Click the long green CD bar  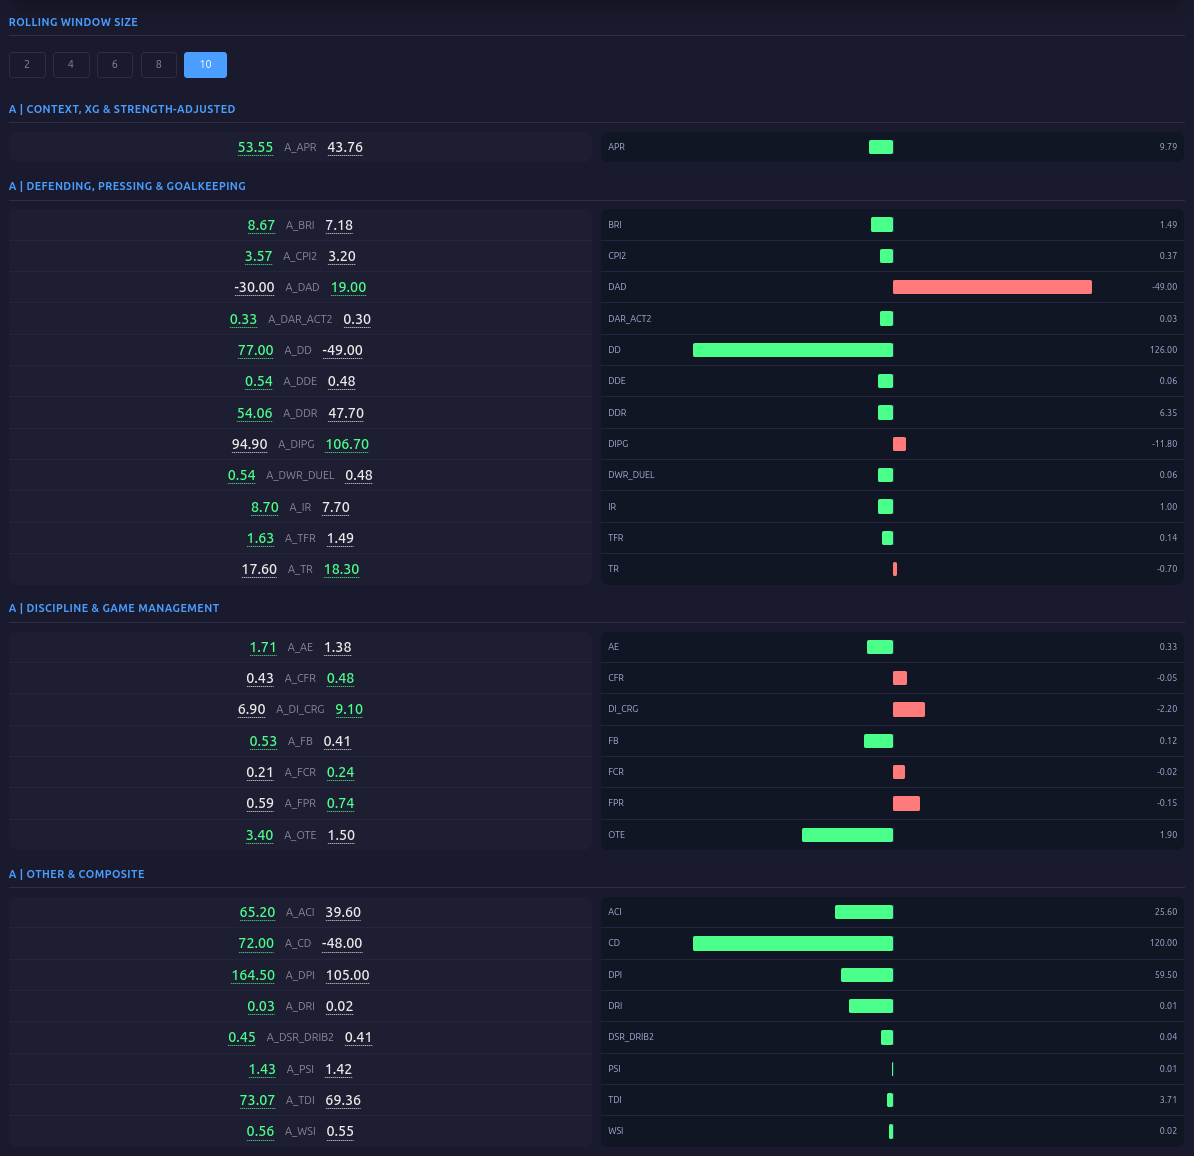[792, 943]
